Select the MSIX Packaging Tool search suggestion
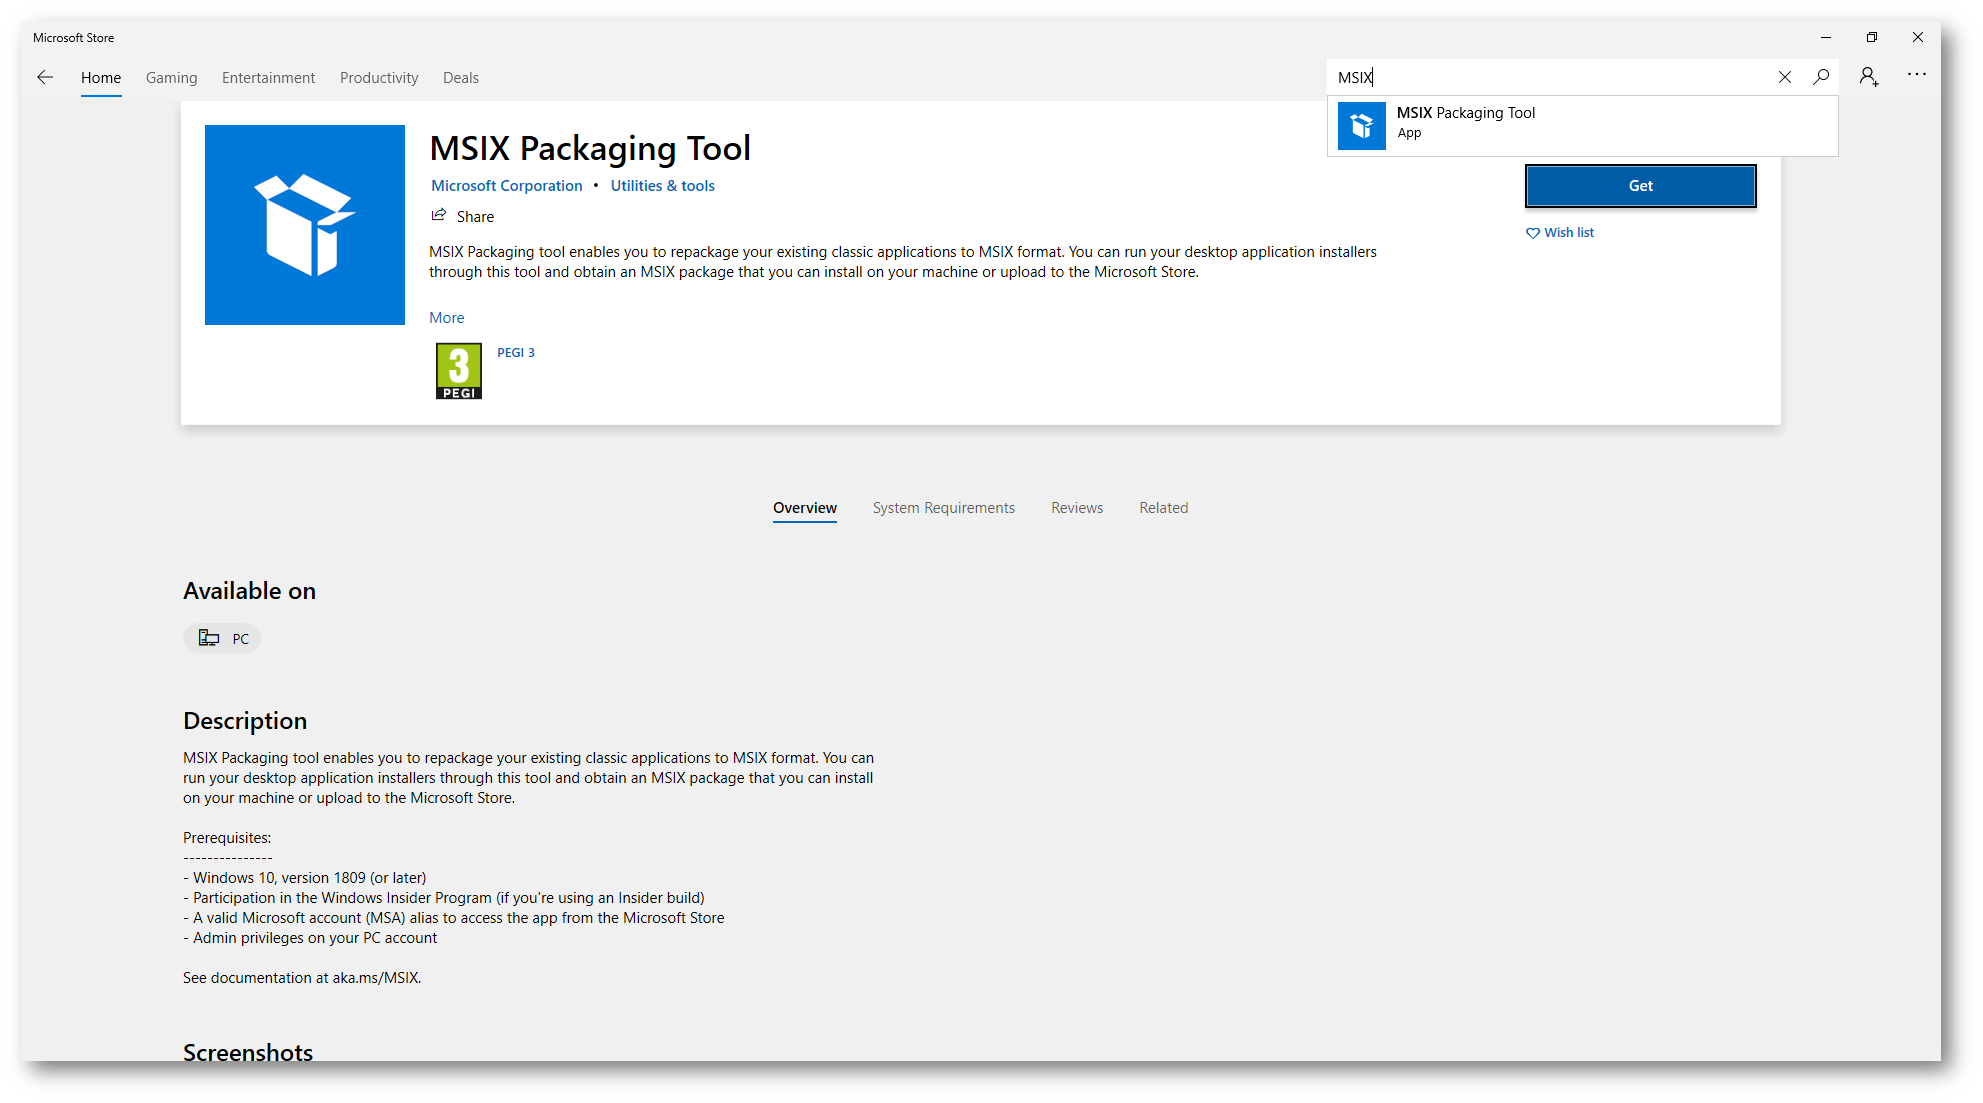The height and width of the screenshot is (1103, 1983). point(1583,126)
